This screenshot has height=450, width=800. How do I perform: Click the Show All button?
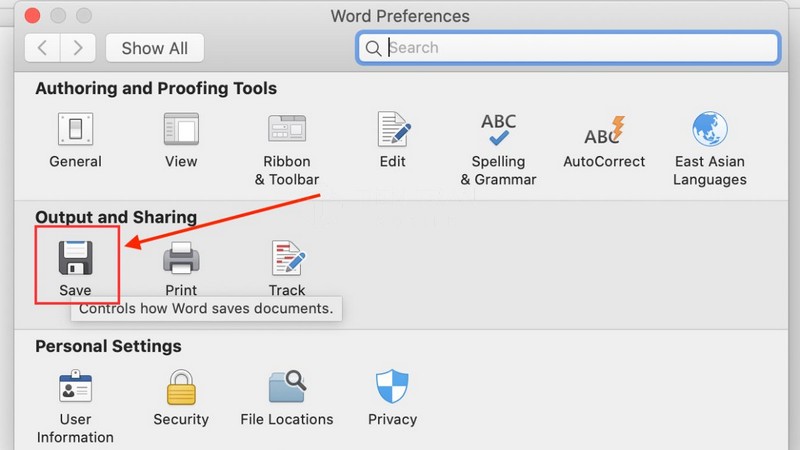(x=155, y=48)
